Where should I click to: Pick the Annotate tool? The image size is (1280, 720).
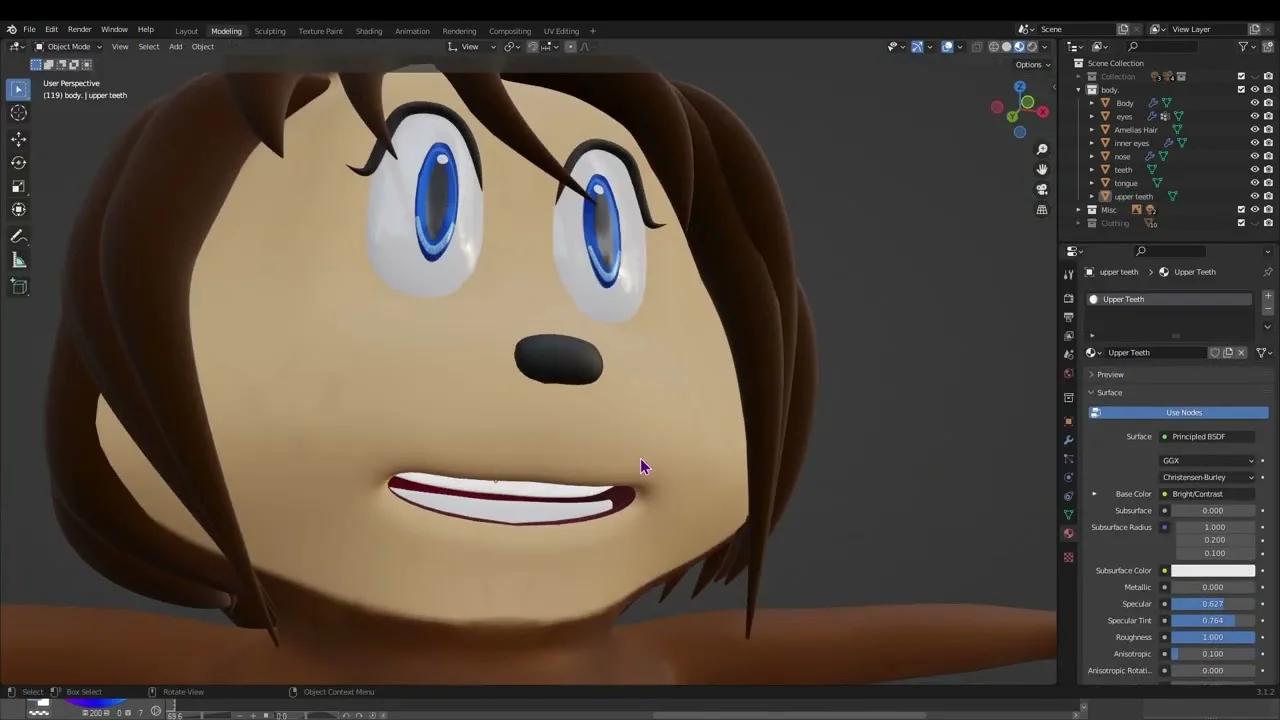(18, 237)
